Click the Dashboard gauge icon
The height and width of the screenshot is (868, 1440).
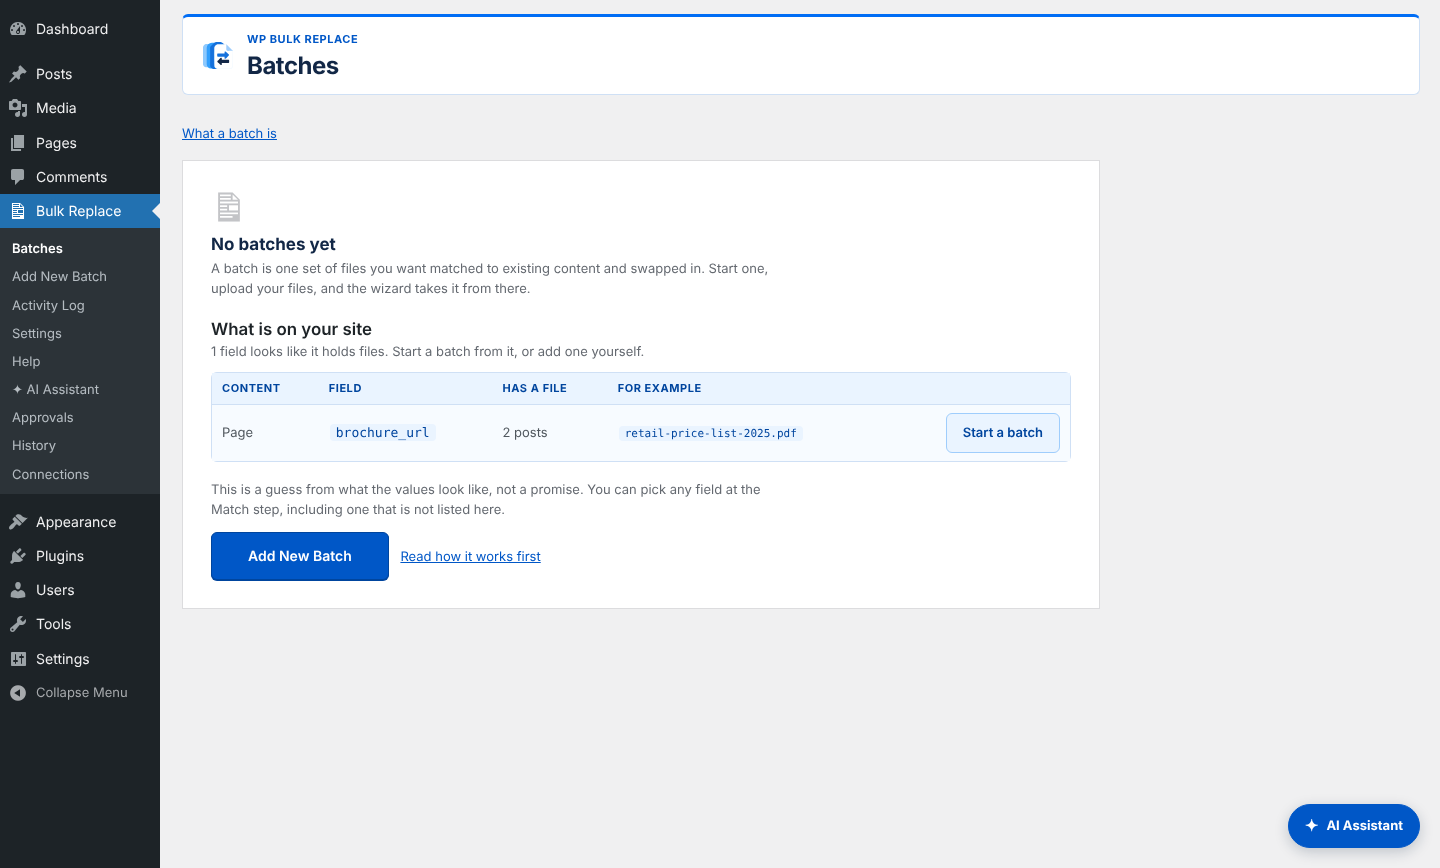click(x=18, y=29)
